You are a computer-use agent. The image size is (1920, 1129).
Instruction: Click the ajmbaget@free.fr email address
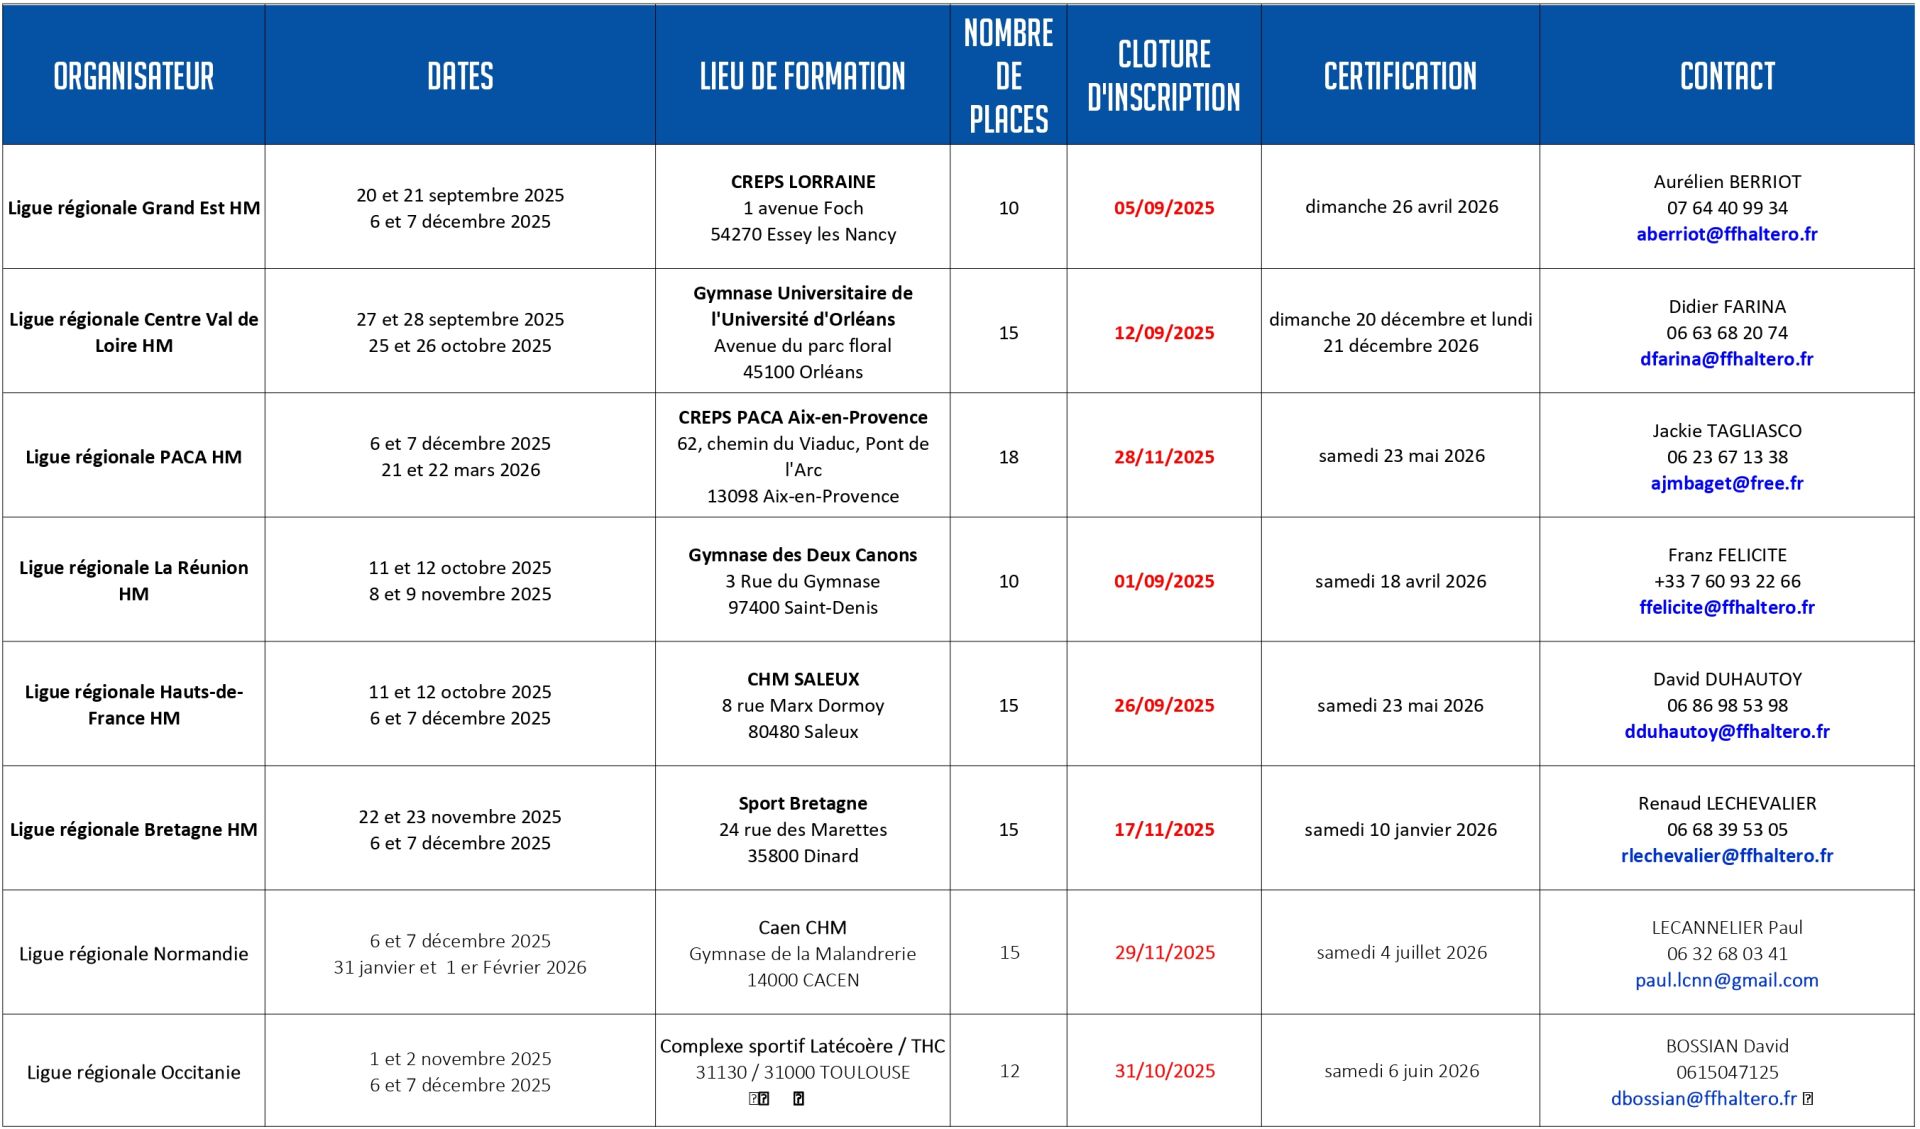(x=1726, y=483)
